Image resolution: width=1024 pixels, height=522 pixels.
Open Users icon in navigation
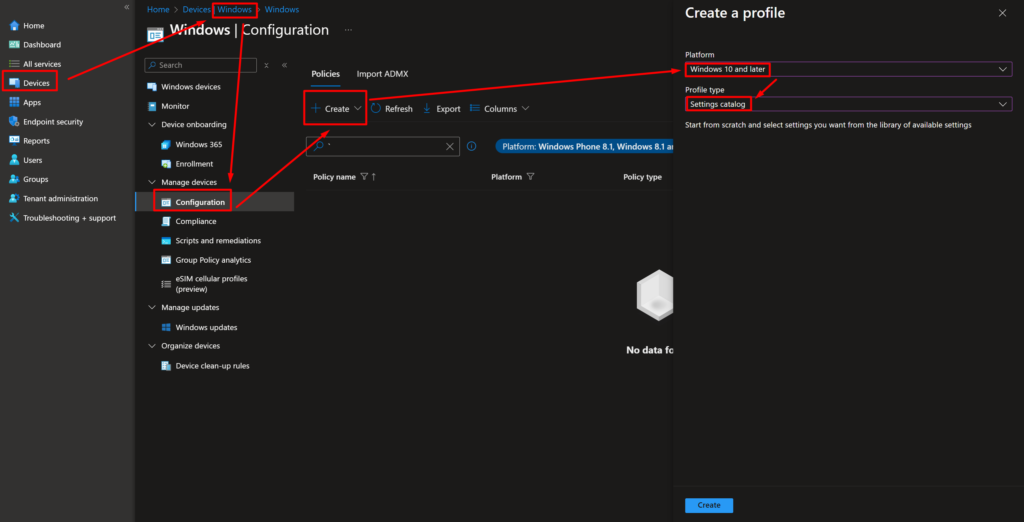tap(14, 160)
